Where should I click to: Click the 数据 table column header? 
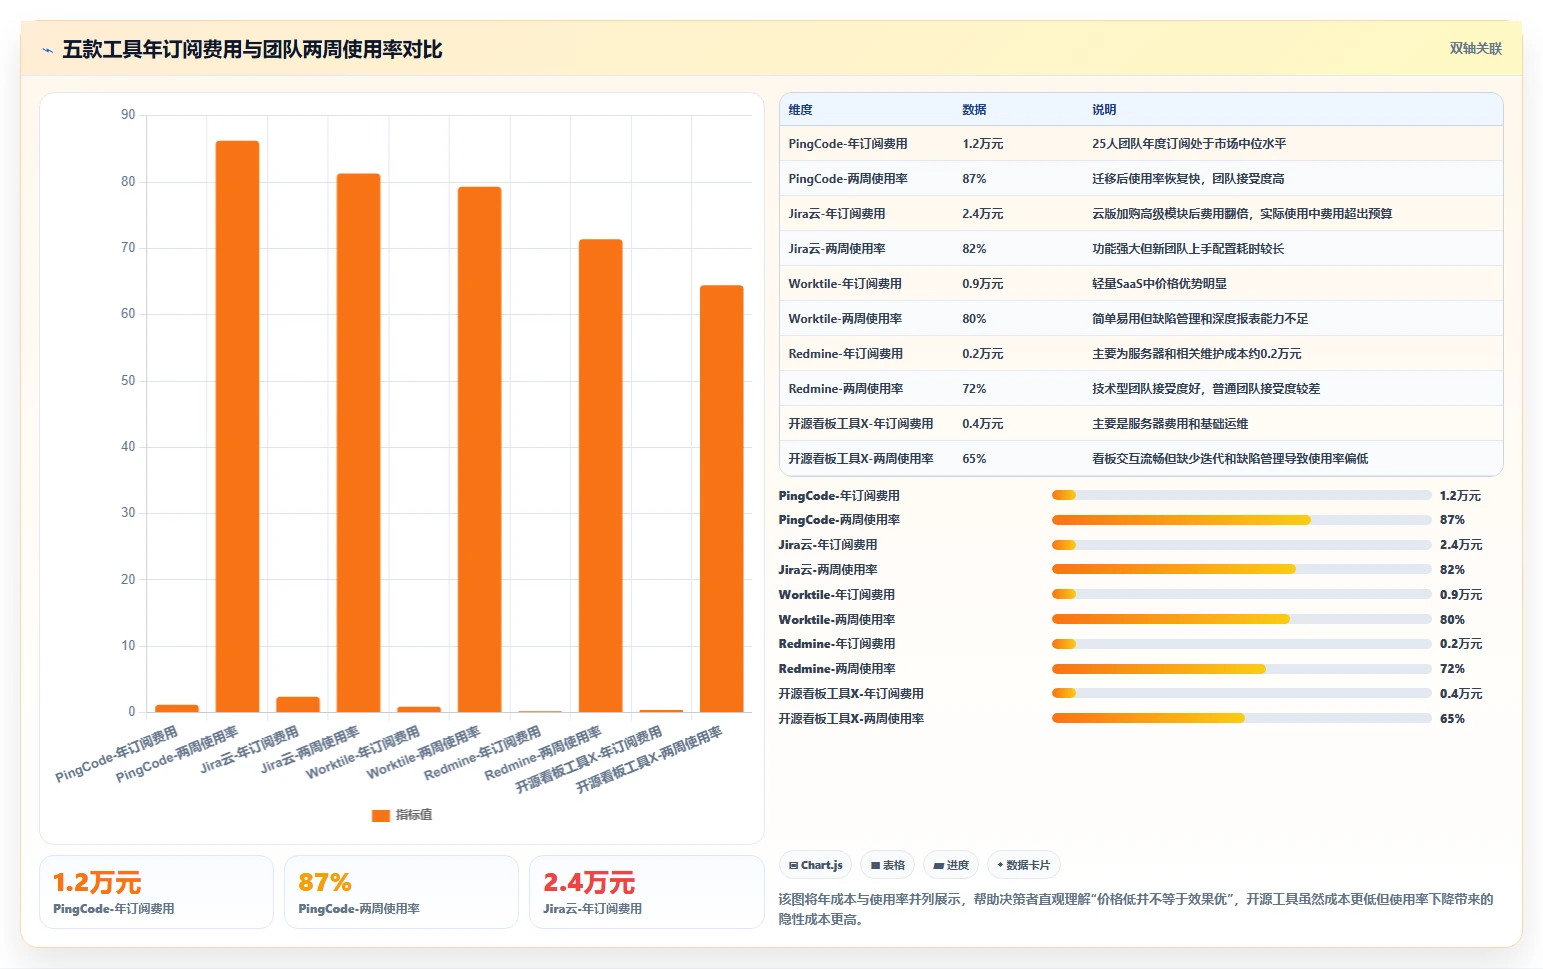pos(974,110)
